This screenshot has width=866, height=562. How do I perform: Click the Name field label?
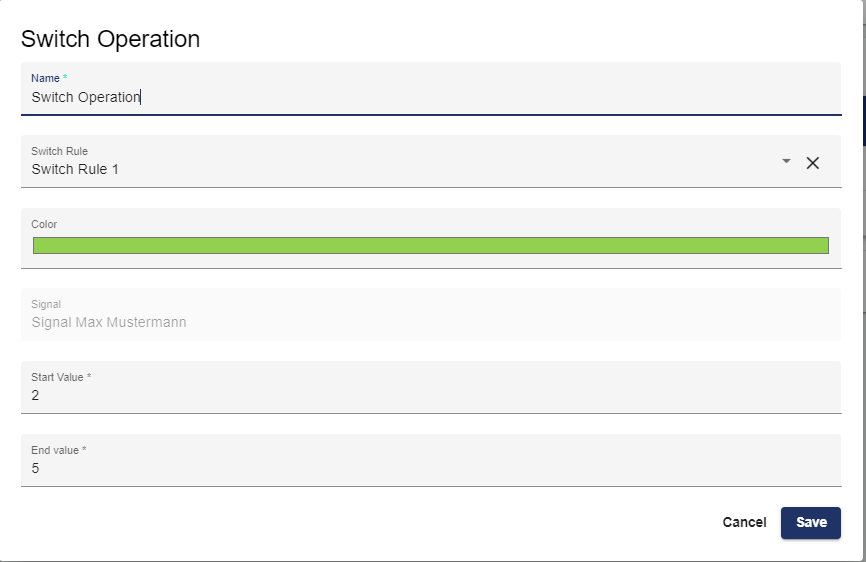coord(46,78)
